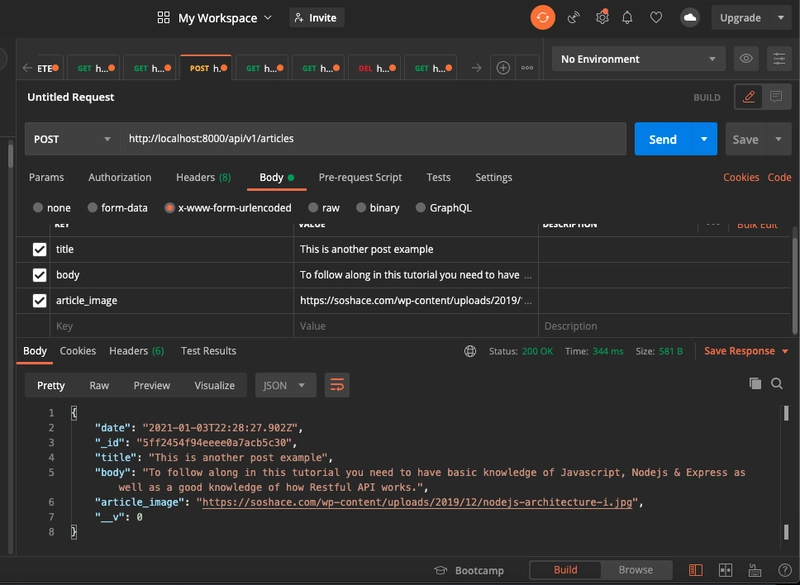Image resolution: width=800 pixels, height=585 pixels.
Task: Open the POST method dropdown
Action: click(x=72, y=139)
